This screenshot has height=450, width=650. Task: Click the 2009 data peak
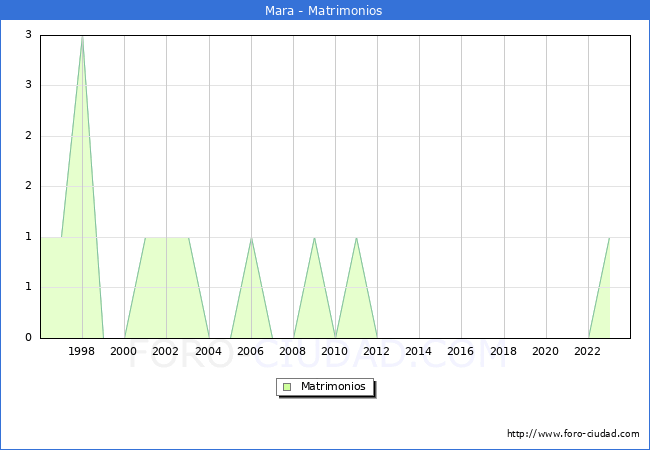pos(314,238)
